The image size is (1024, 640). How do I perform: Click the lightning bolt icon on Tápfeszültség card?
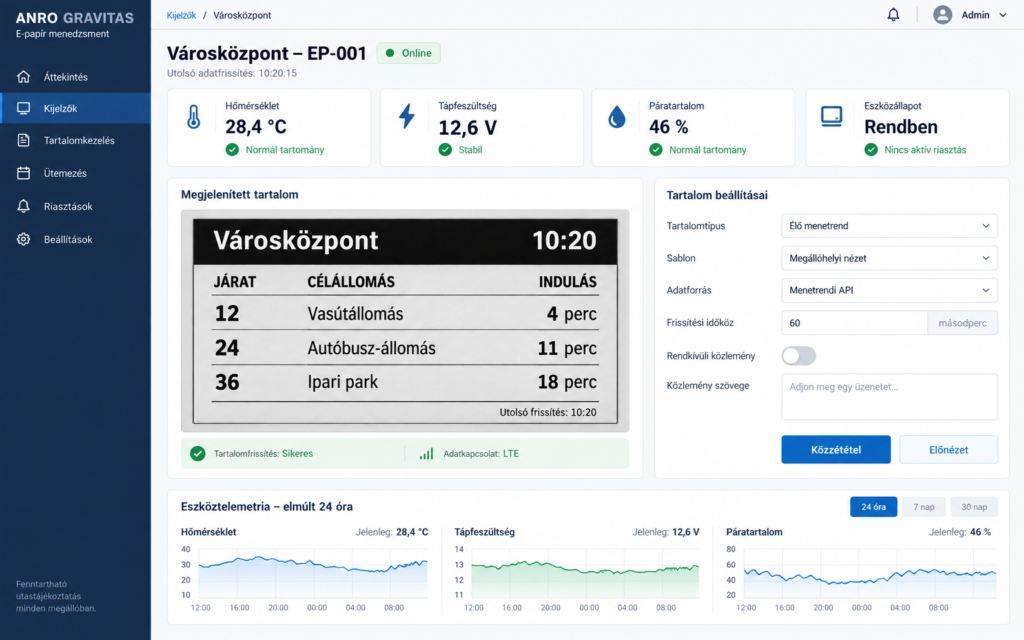[x=407, y=116]
